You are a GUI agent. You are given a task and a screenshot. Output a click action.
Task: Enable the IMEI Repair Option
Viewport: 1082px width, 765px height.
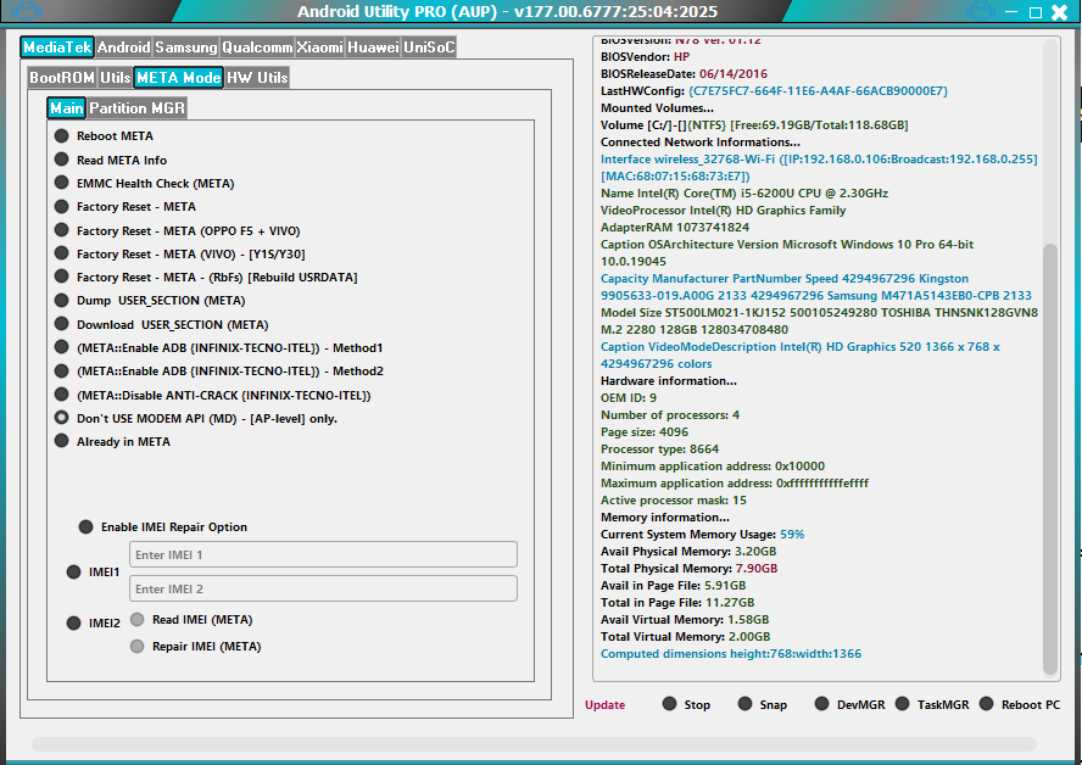coord(86,526)
